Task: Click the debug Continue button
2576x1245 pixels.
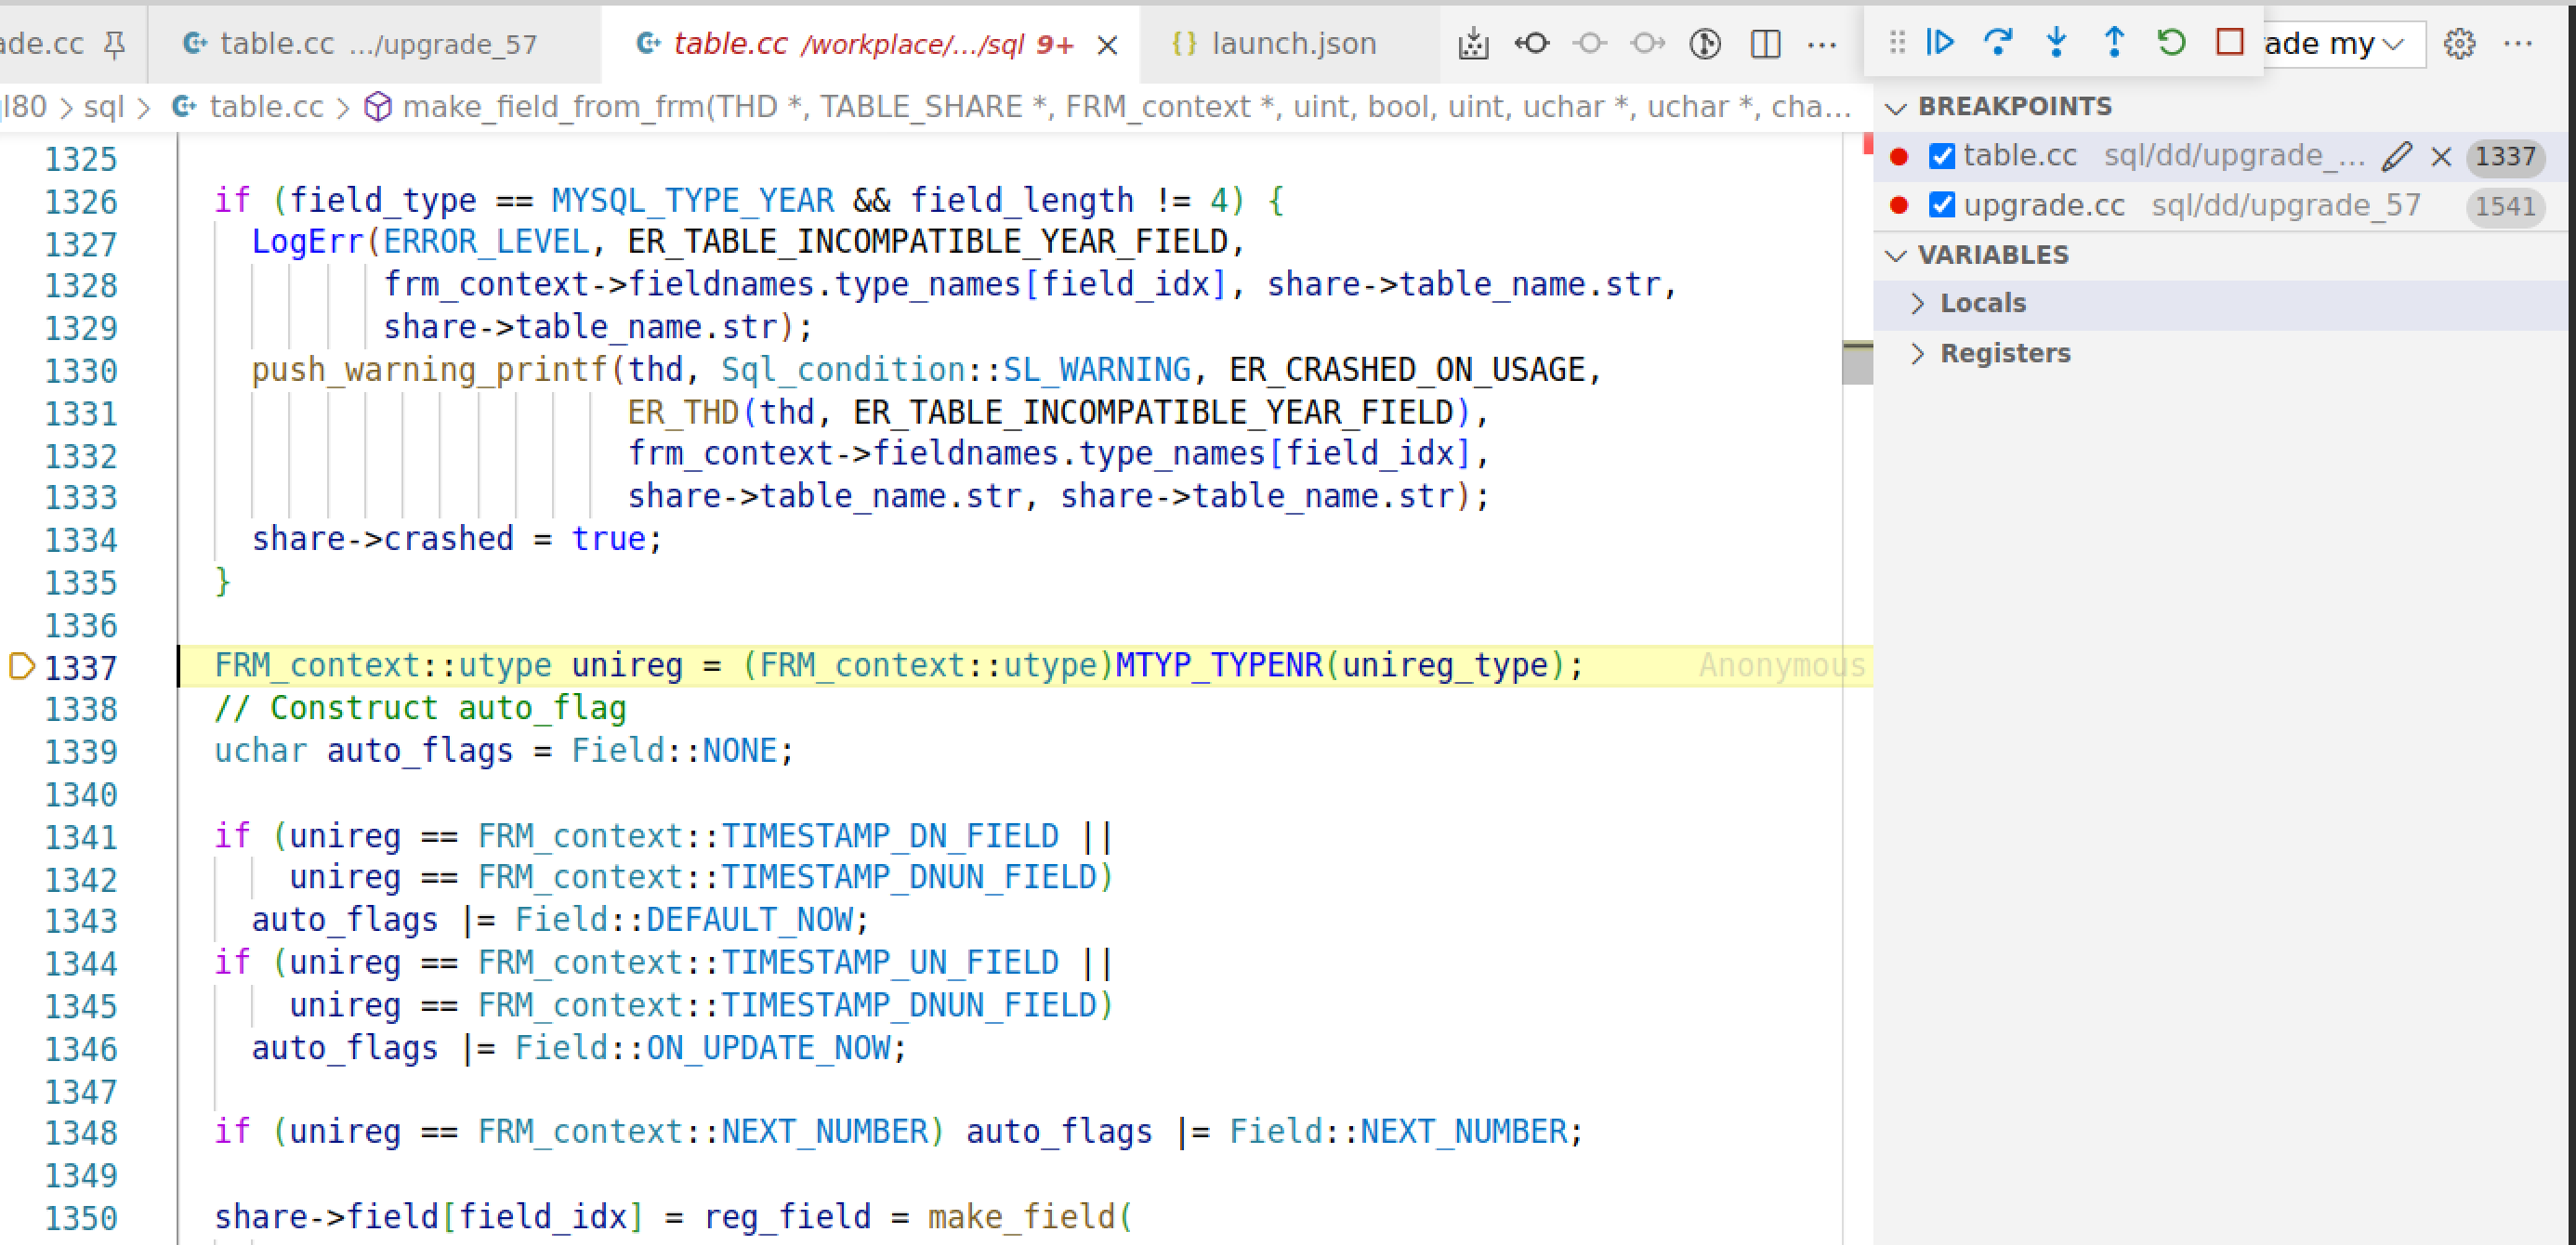Action: tap(1939, 42)
